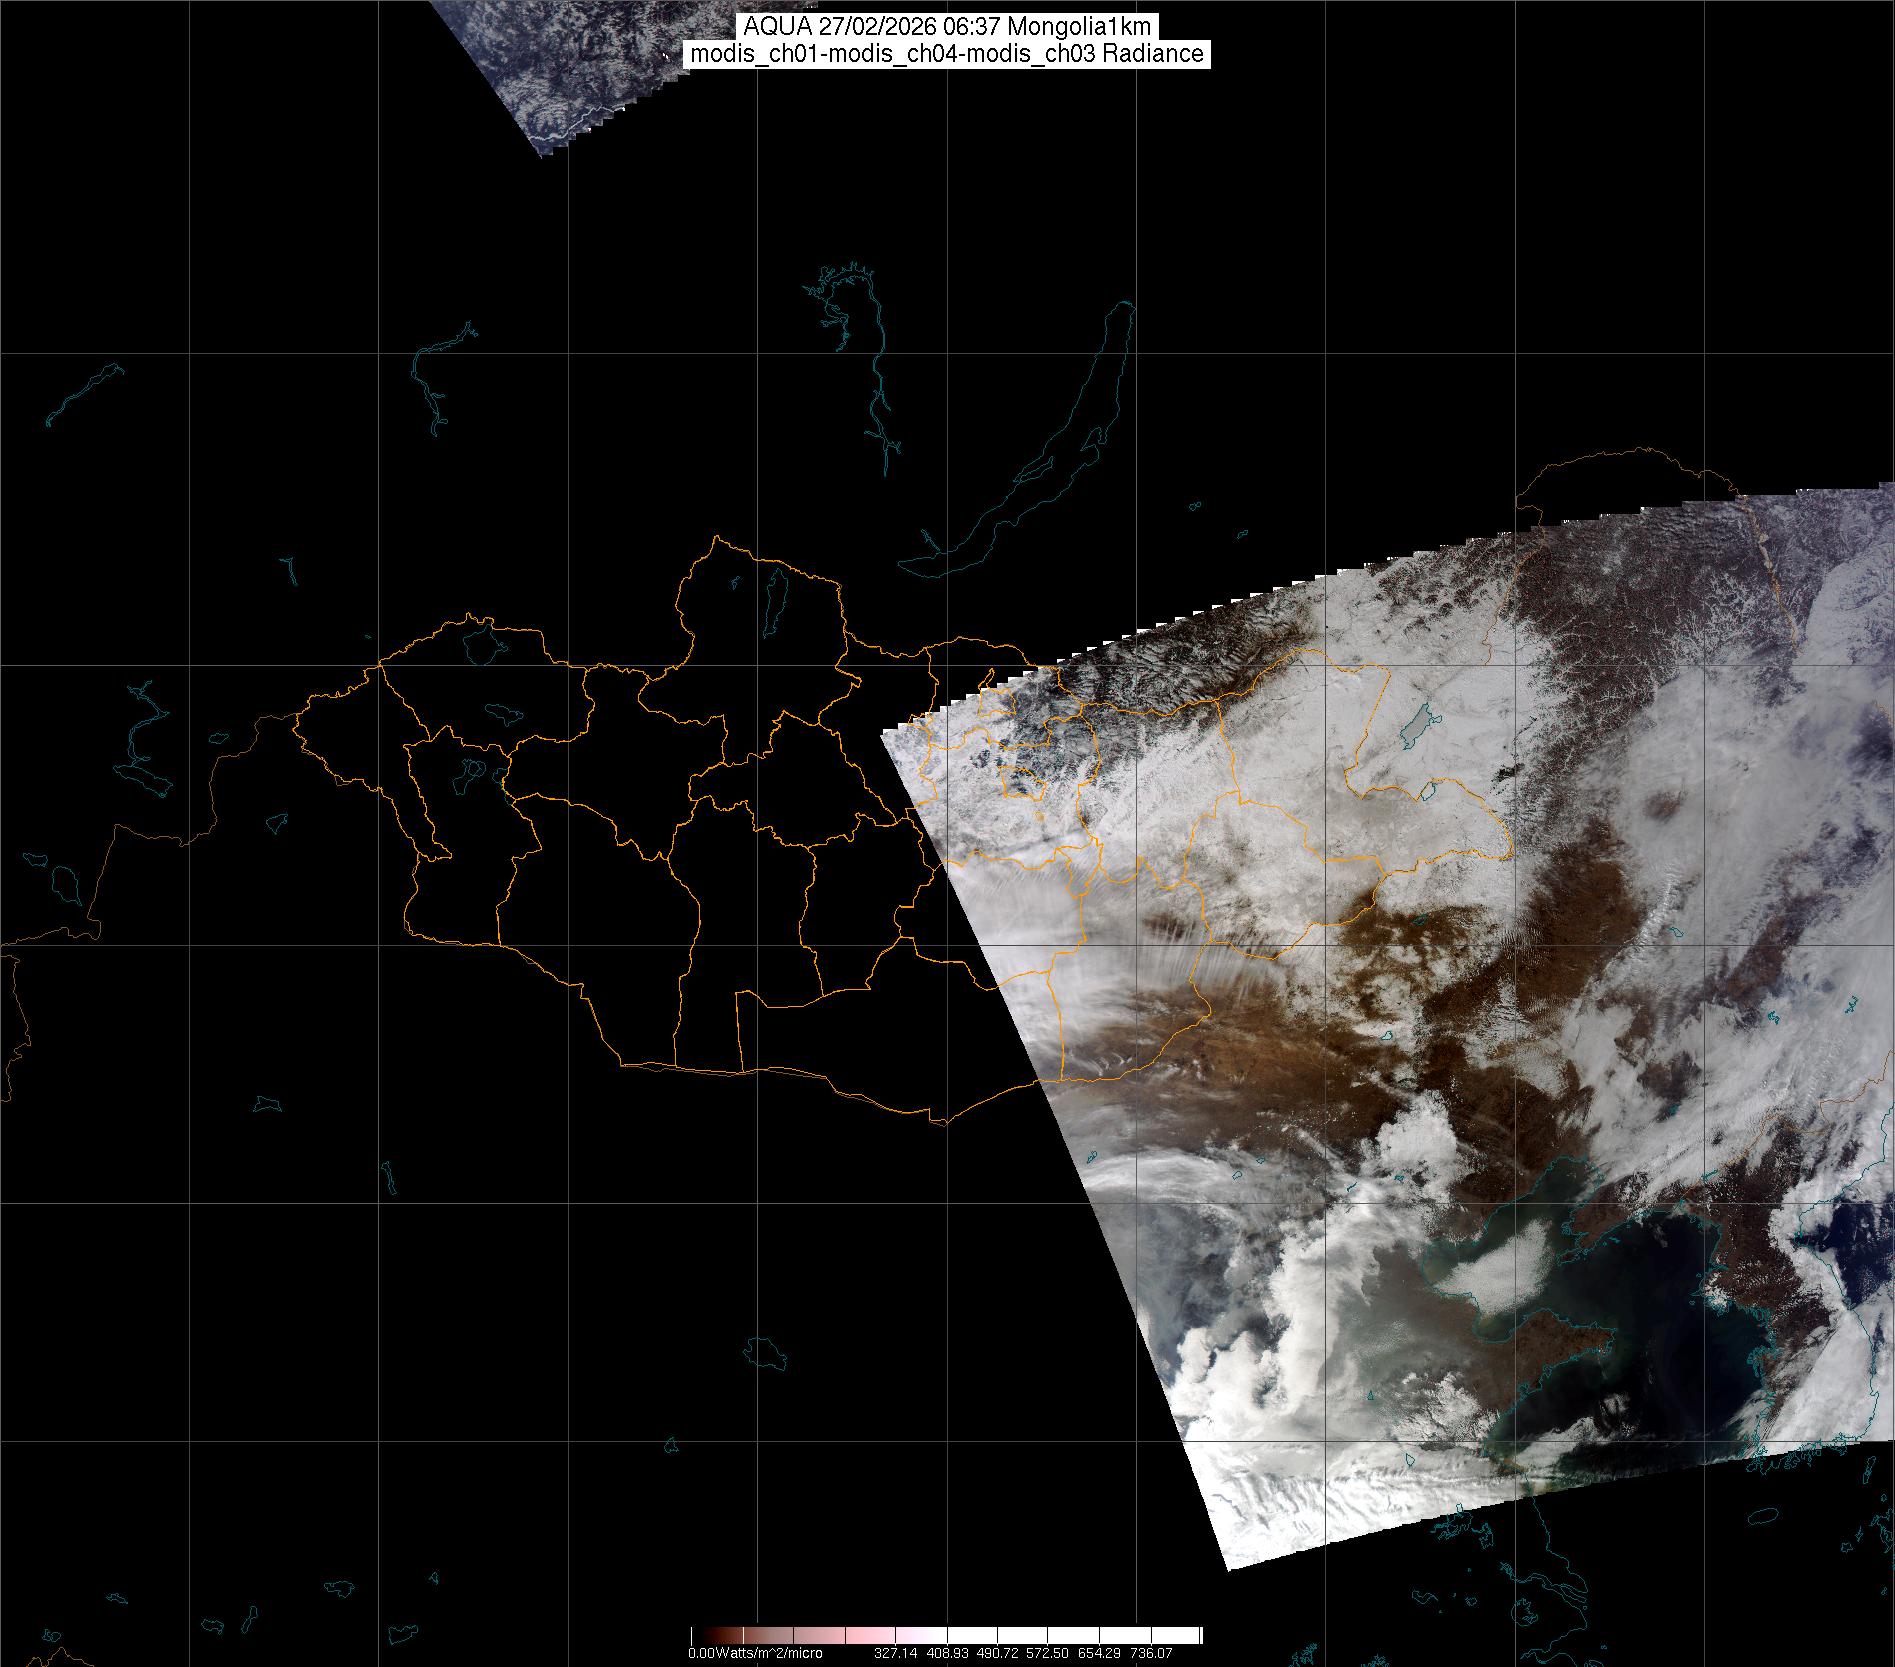Click the 736.07 legend value

pos(1151,1653)
